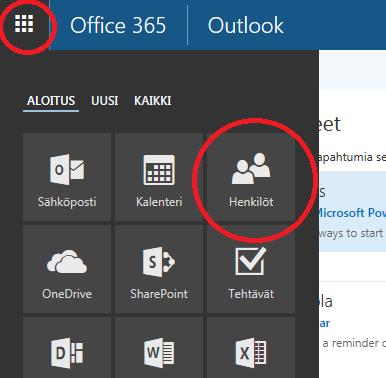This screenshot has width=386, height=378.
Task: Switch to the KAIKKI tab
Action: [x=153, y=101]
